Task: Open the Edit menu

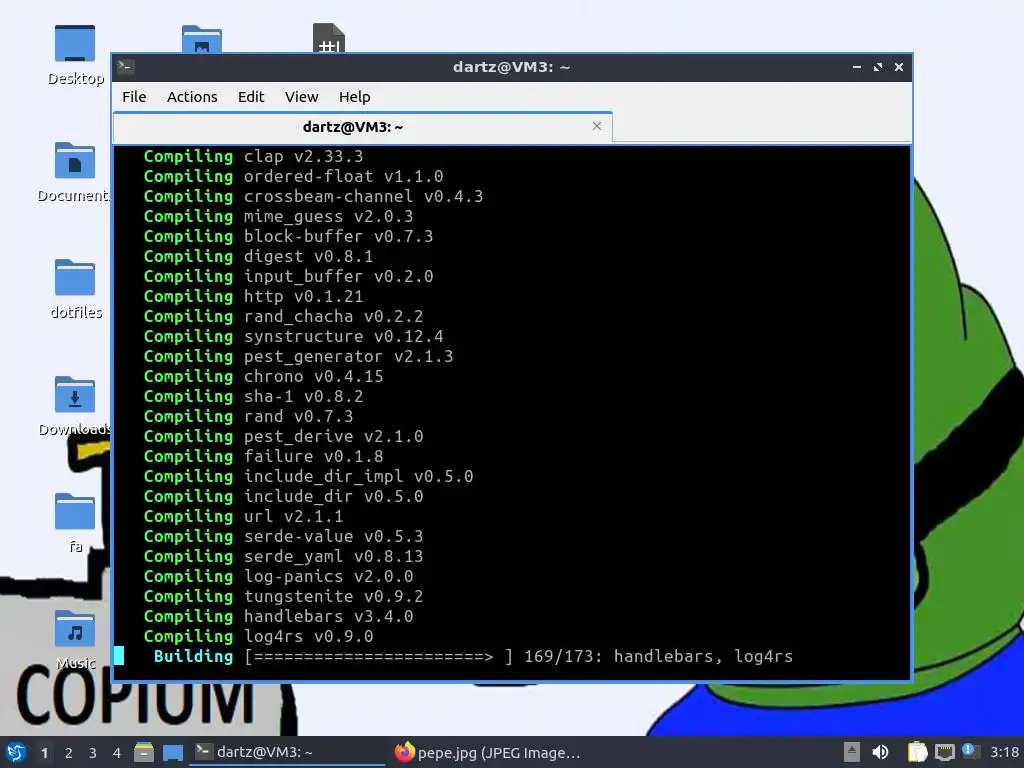Action: tap(251, 97)
